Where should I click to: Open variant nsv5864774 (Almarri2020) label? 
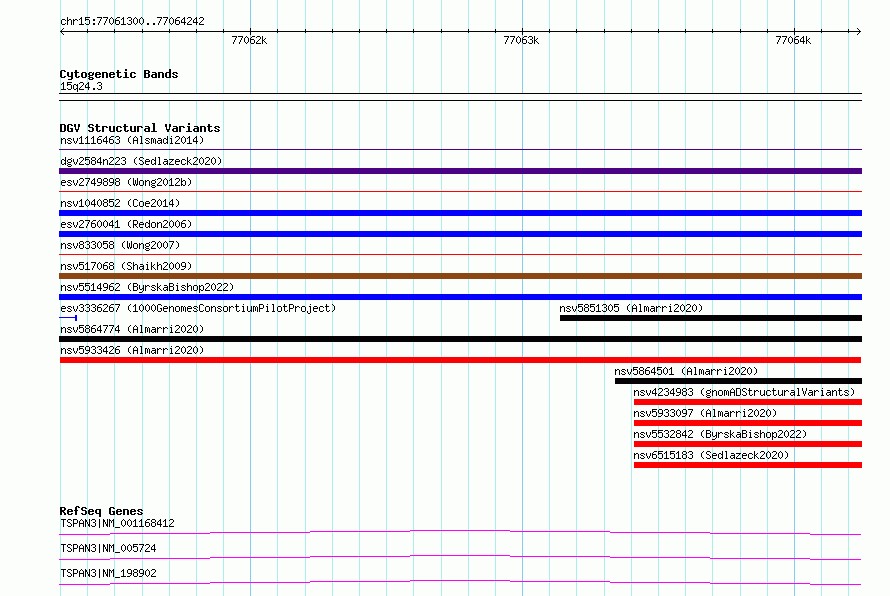point(132,329)
